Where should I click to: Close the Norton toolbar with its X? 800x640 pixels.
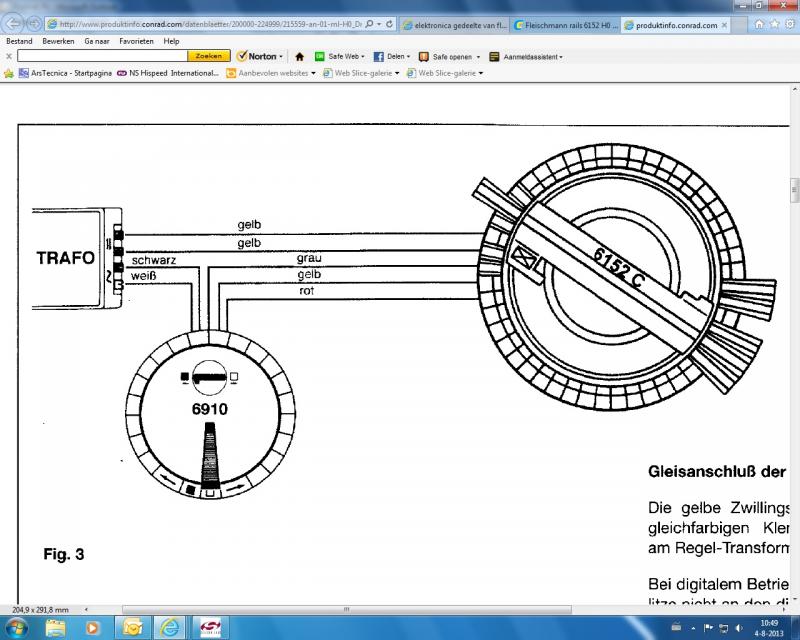(x=9, y=56)
